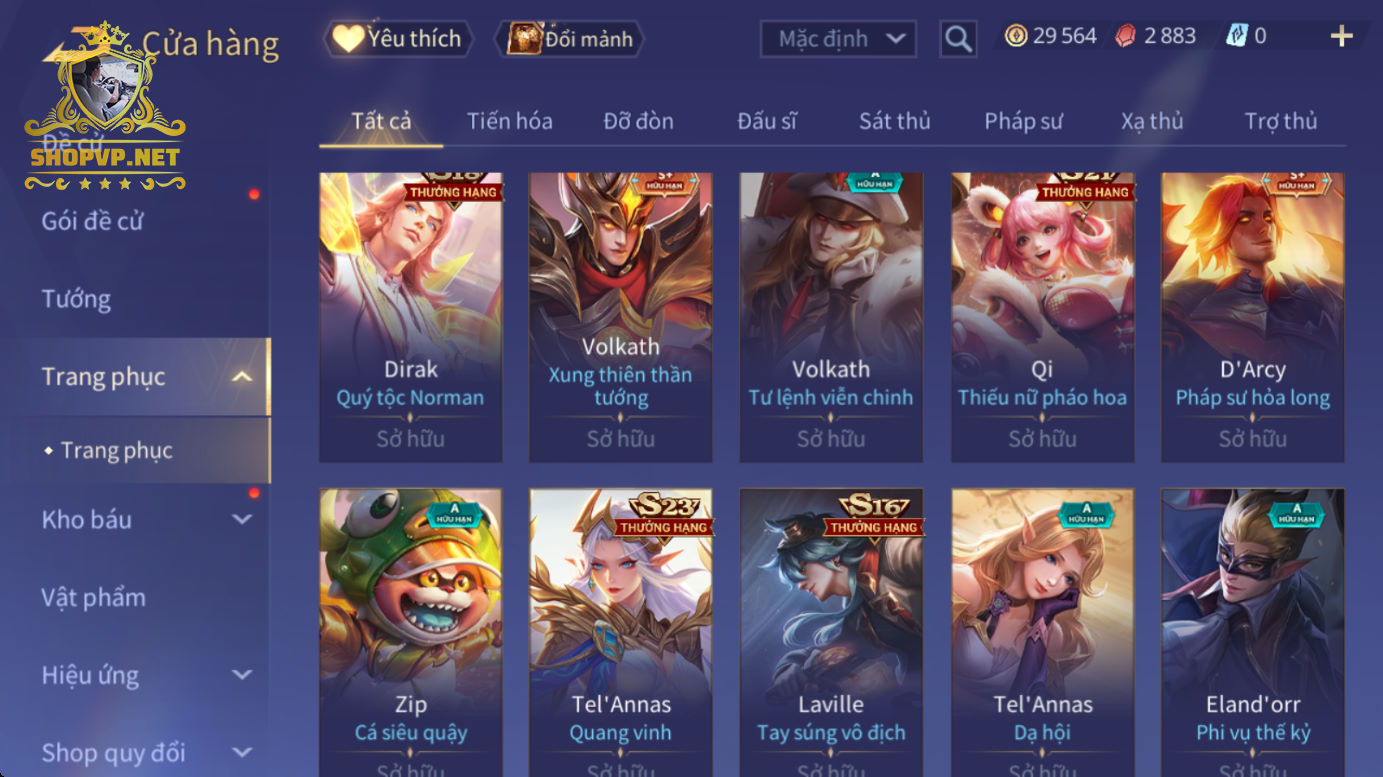
Task: Select the Tiến hóa tab
Action: click(509, 121)
